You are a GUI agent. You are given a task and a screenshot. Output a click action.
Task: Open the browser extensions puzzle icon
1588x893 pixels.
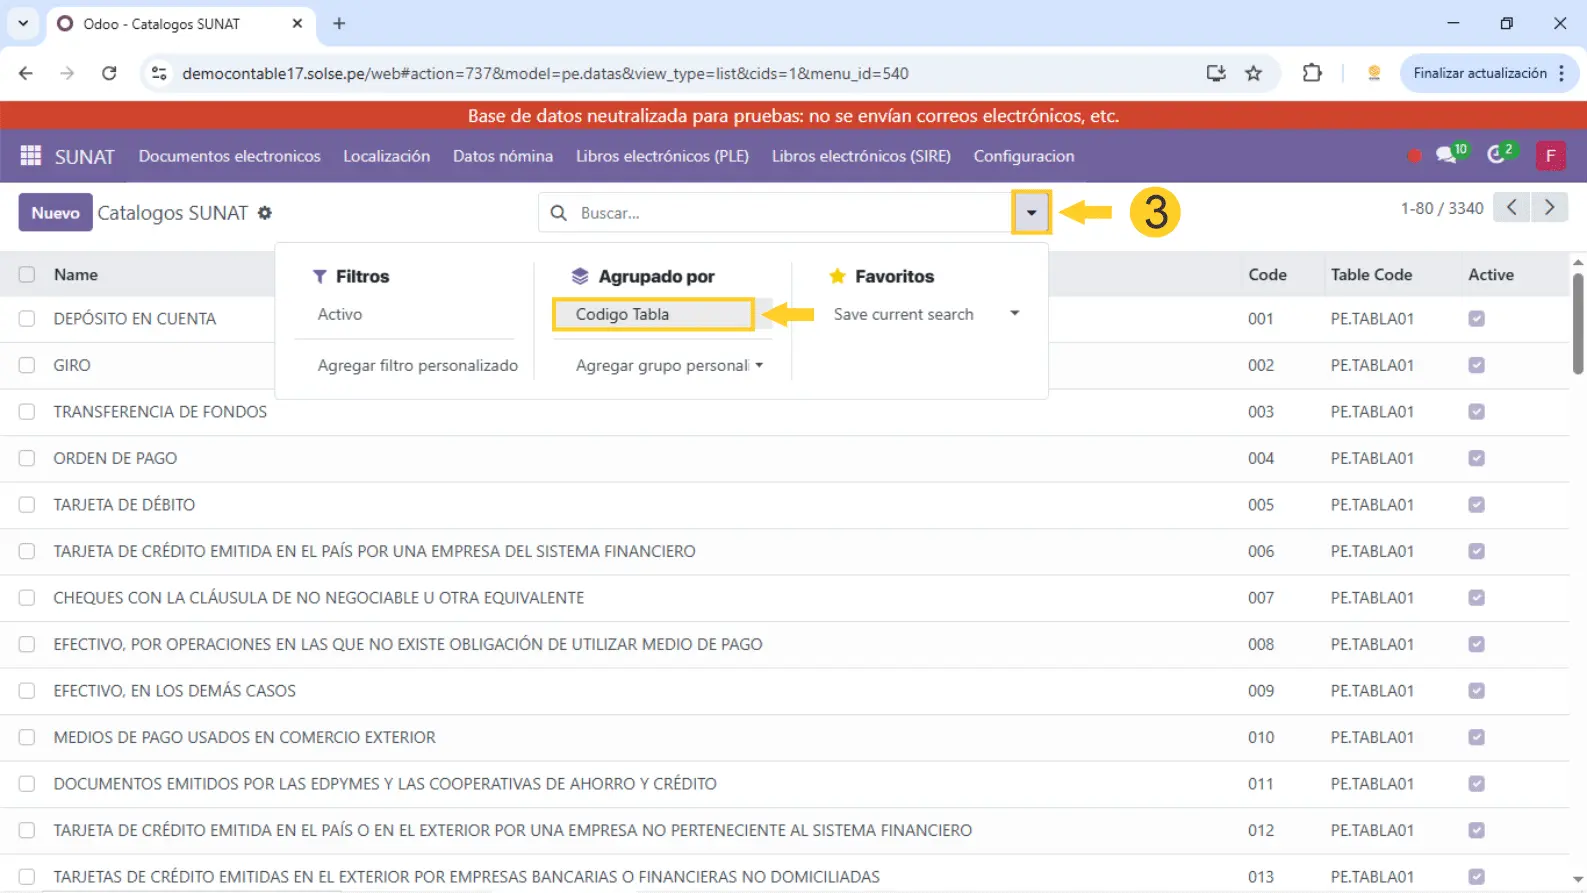click(x=1312, y=73)
